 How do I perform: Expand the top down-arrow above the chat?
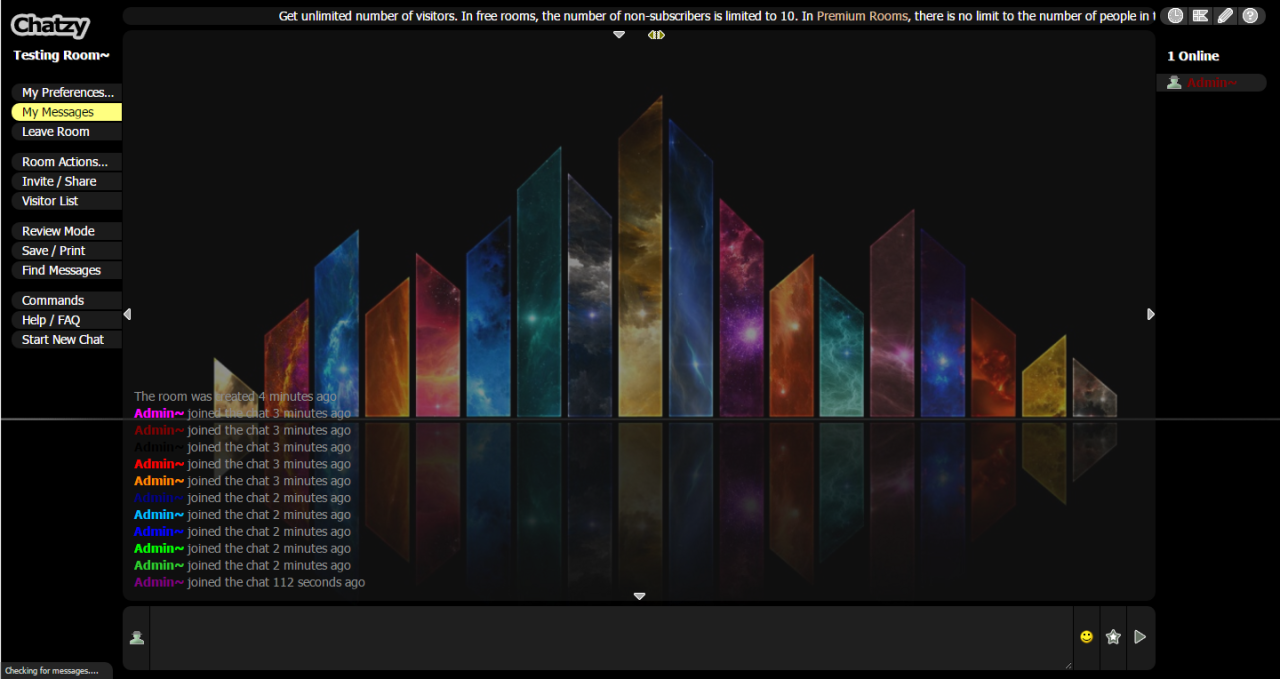619,35
